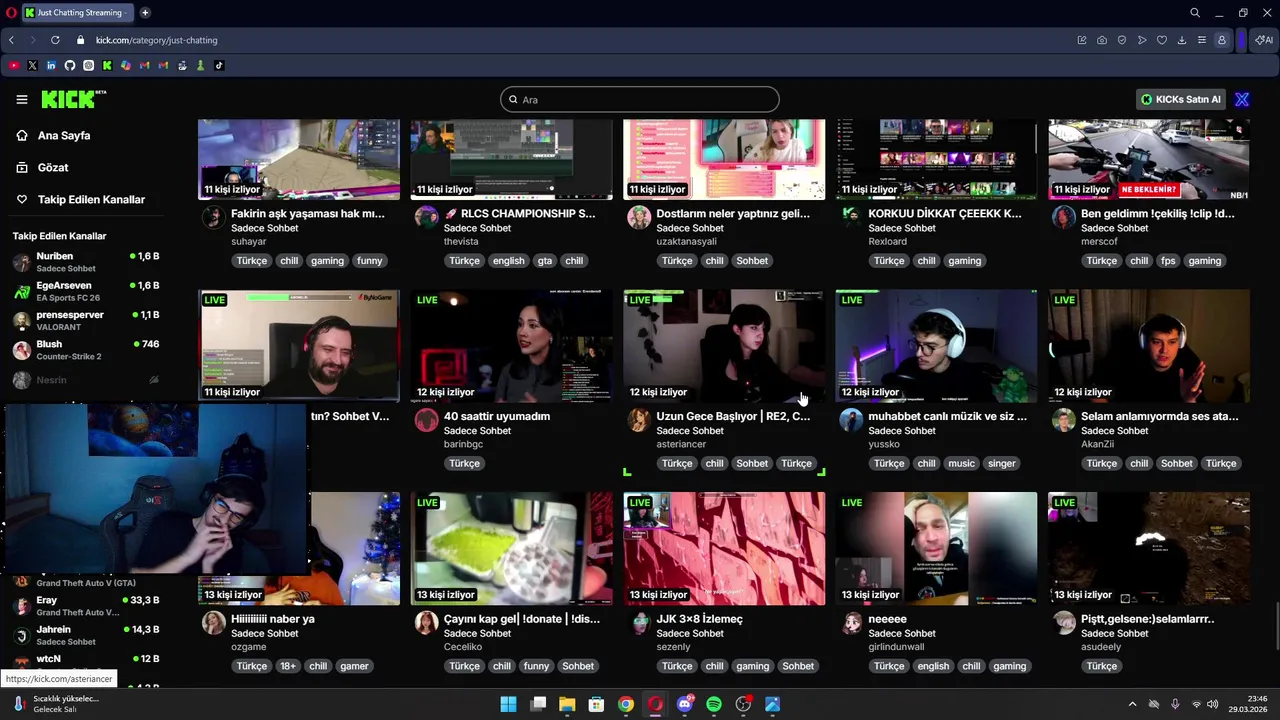The width and height of the screenshot is (1280, 720).
Task: Click the 'gta' tag on thevista's stream
Action: (x=544, y=261)
